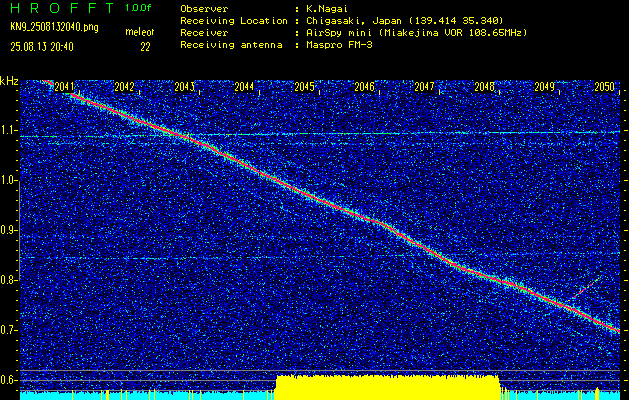Click the 'Receiving Location' field label
The width and height of the screenshot is (629, 400).
click(x=234, y=20)
